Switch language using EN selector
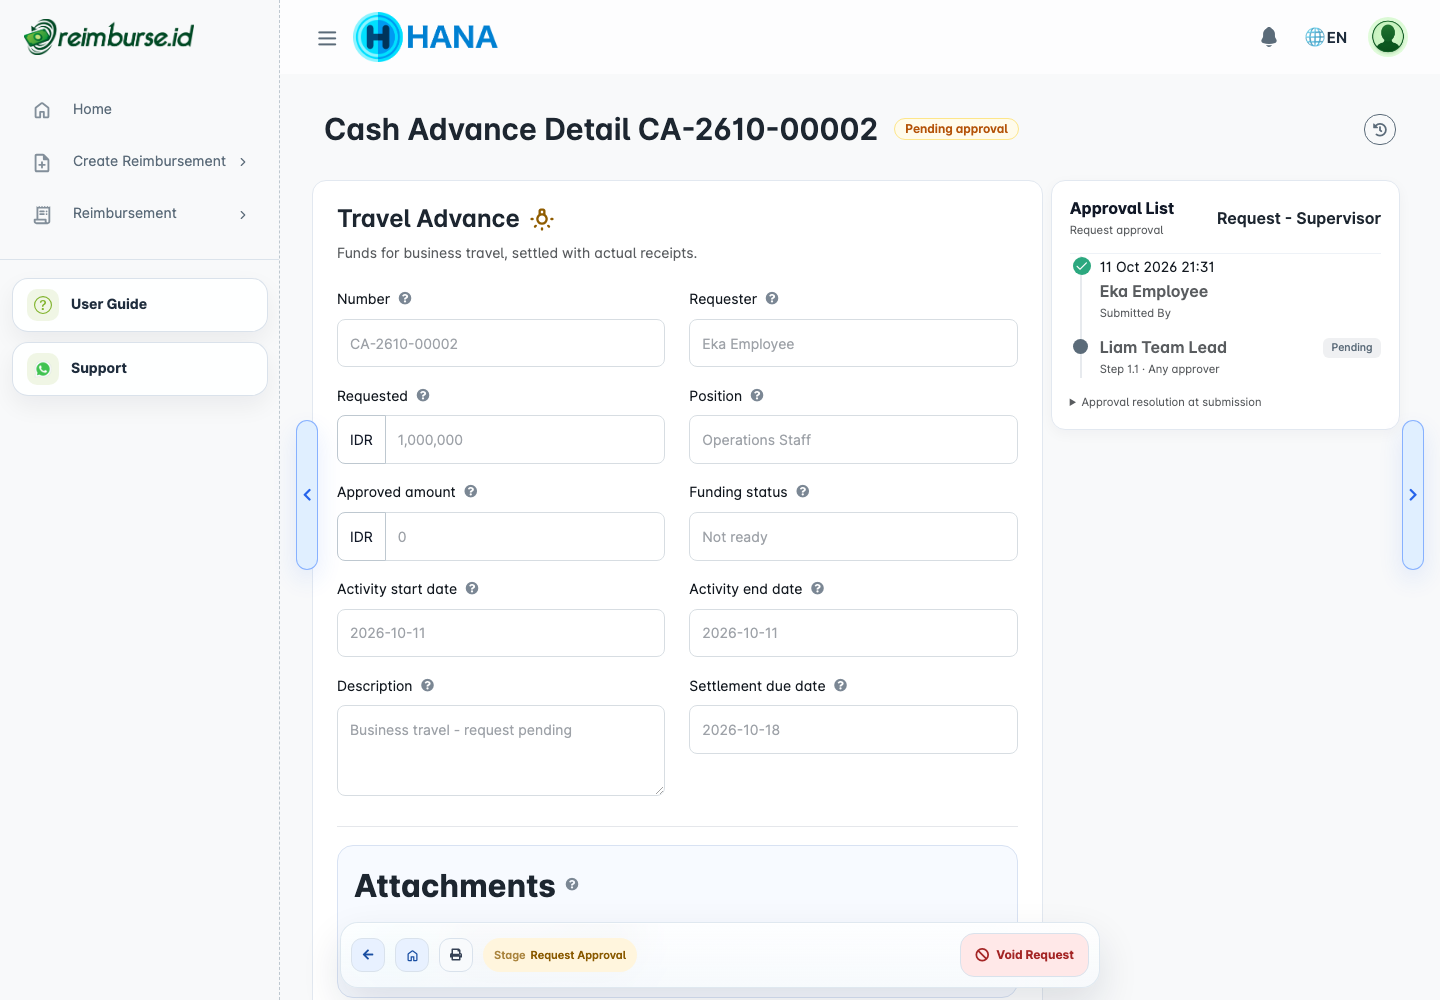1440x1000 pixels. coord(1326,37)
